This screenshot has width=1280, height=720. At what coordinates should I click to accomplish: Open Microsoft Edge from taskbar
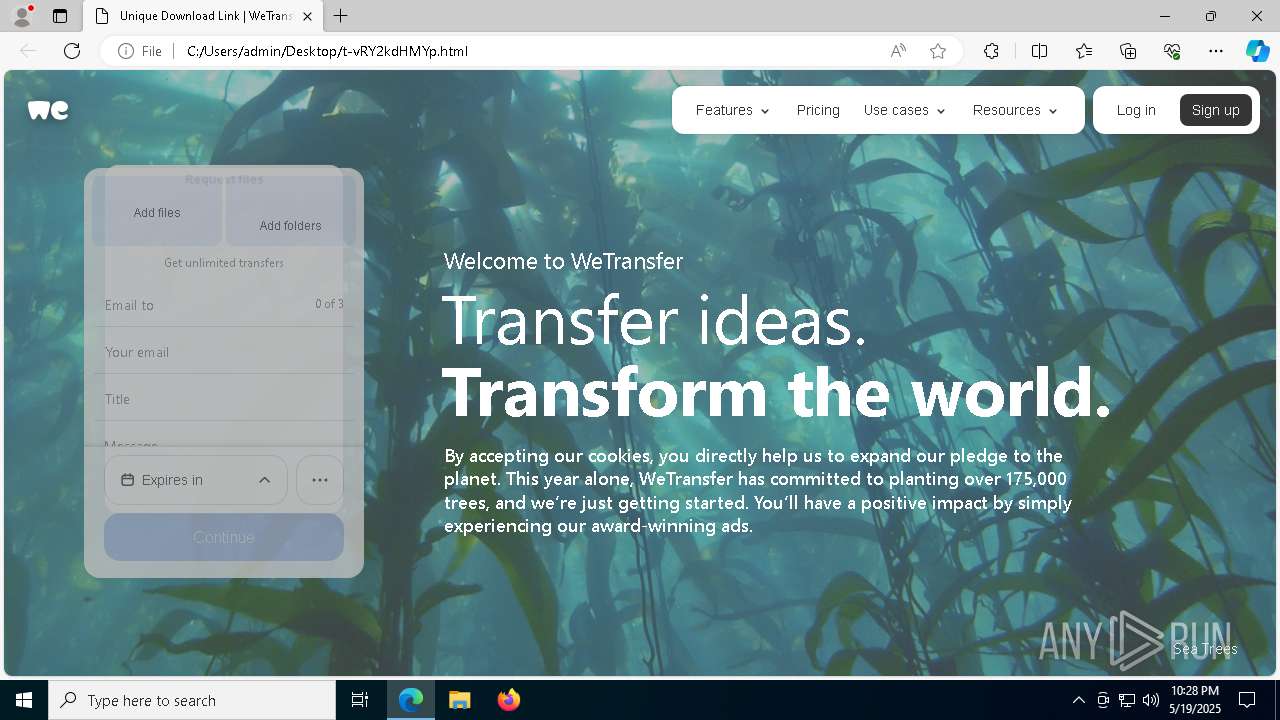(411, 700)
